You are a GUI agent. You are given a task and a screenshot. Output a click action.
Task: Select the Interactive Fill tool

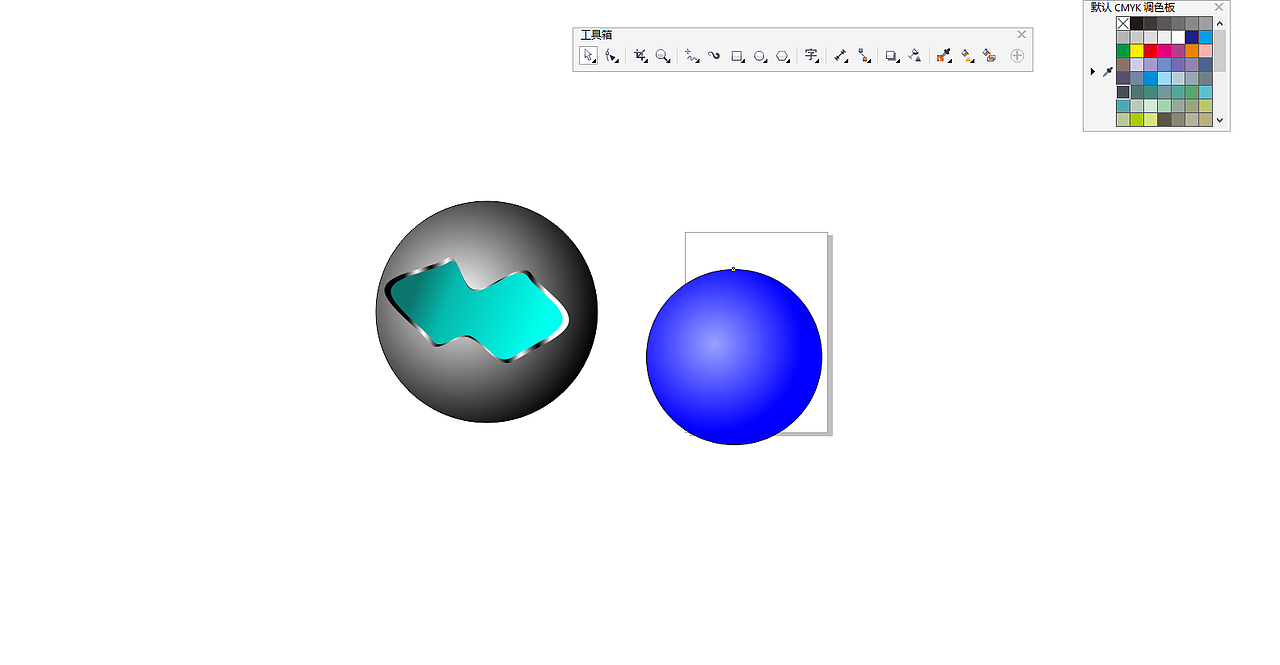tap(968, 56)
